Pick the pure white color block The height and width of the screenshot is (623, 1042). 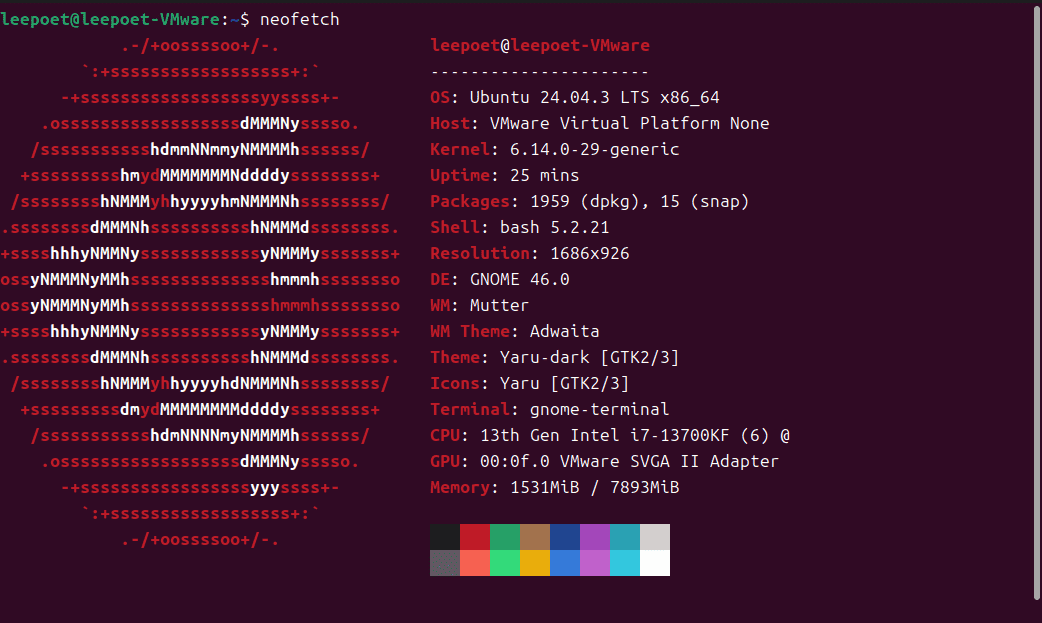655,563
